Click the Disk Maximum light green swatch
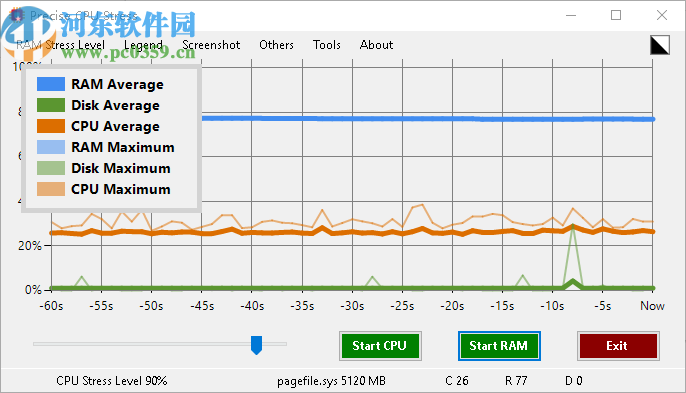The image size is (686, 393). pos(51,168)
